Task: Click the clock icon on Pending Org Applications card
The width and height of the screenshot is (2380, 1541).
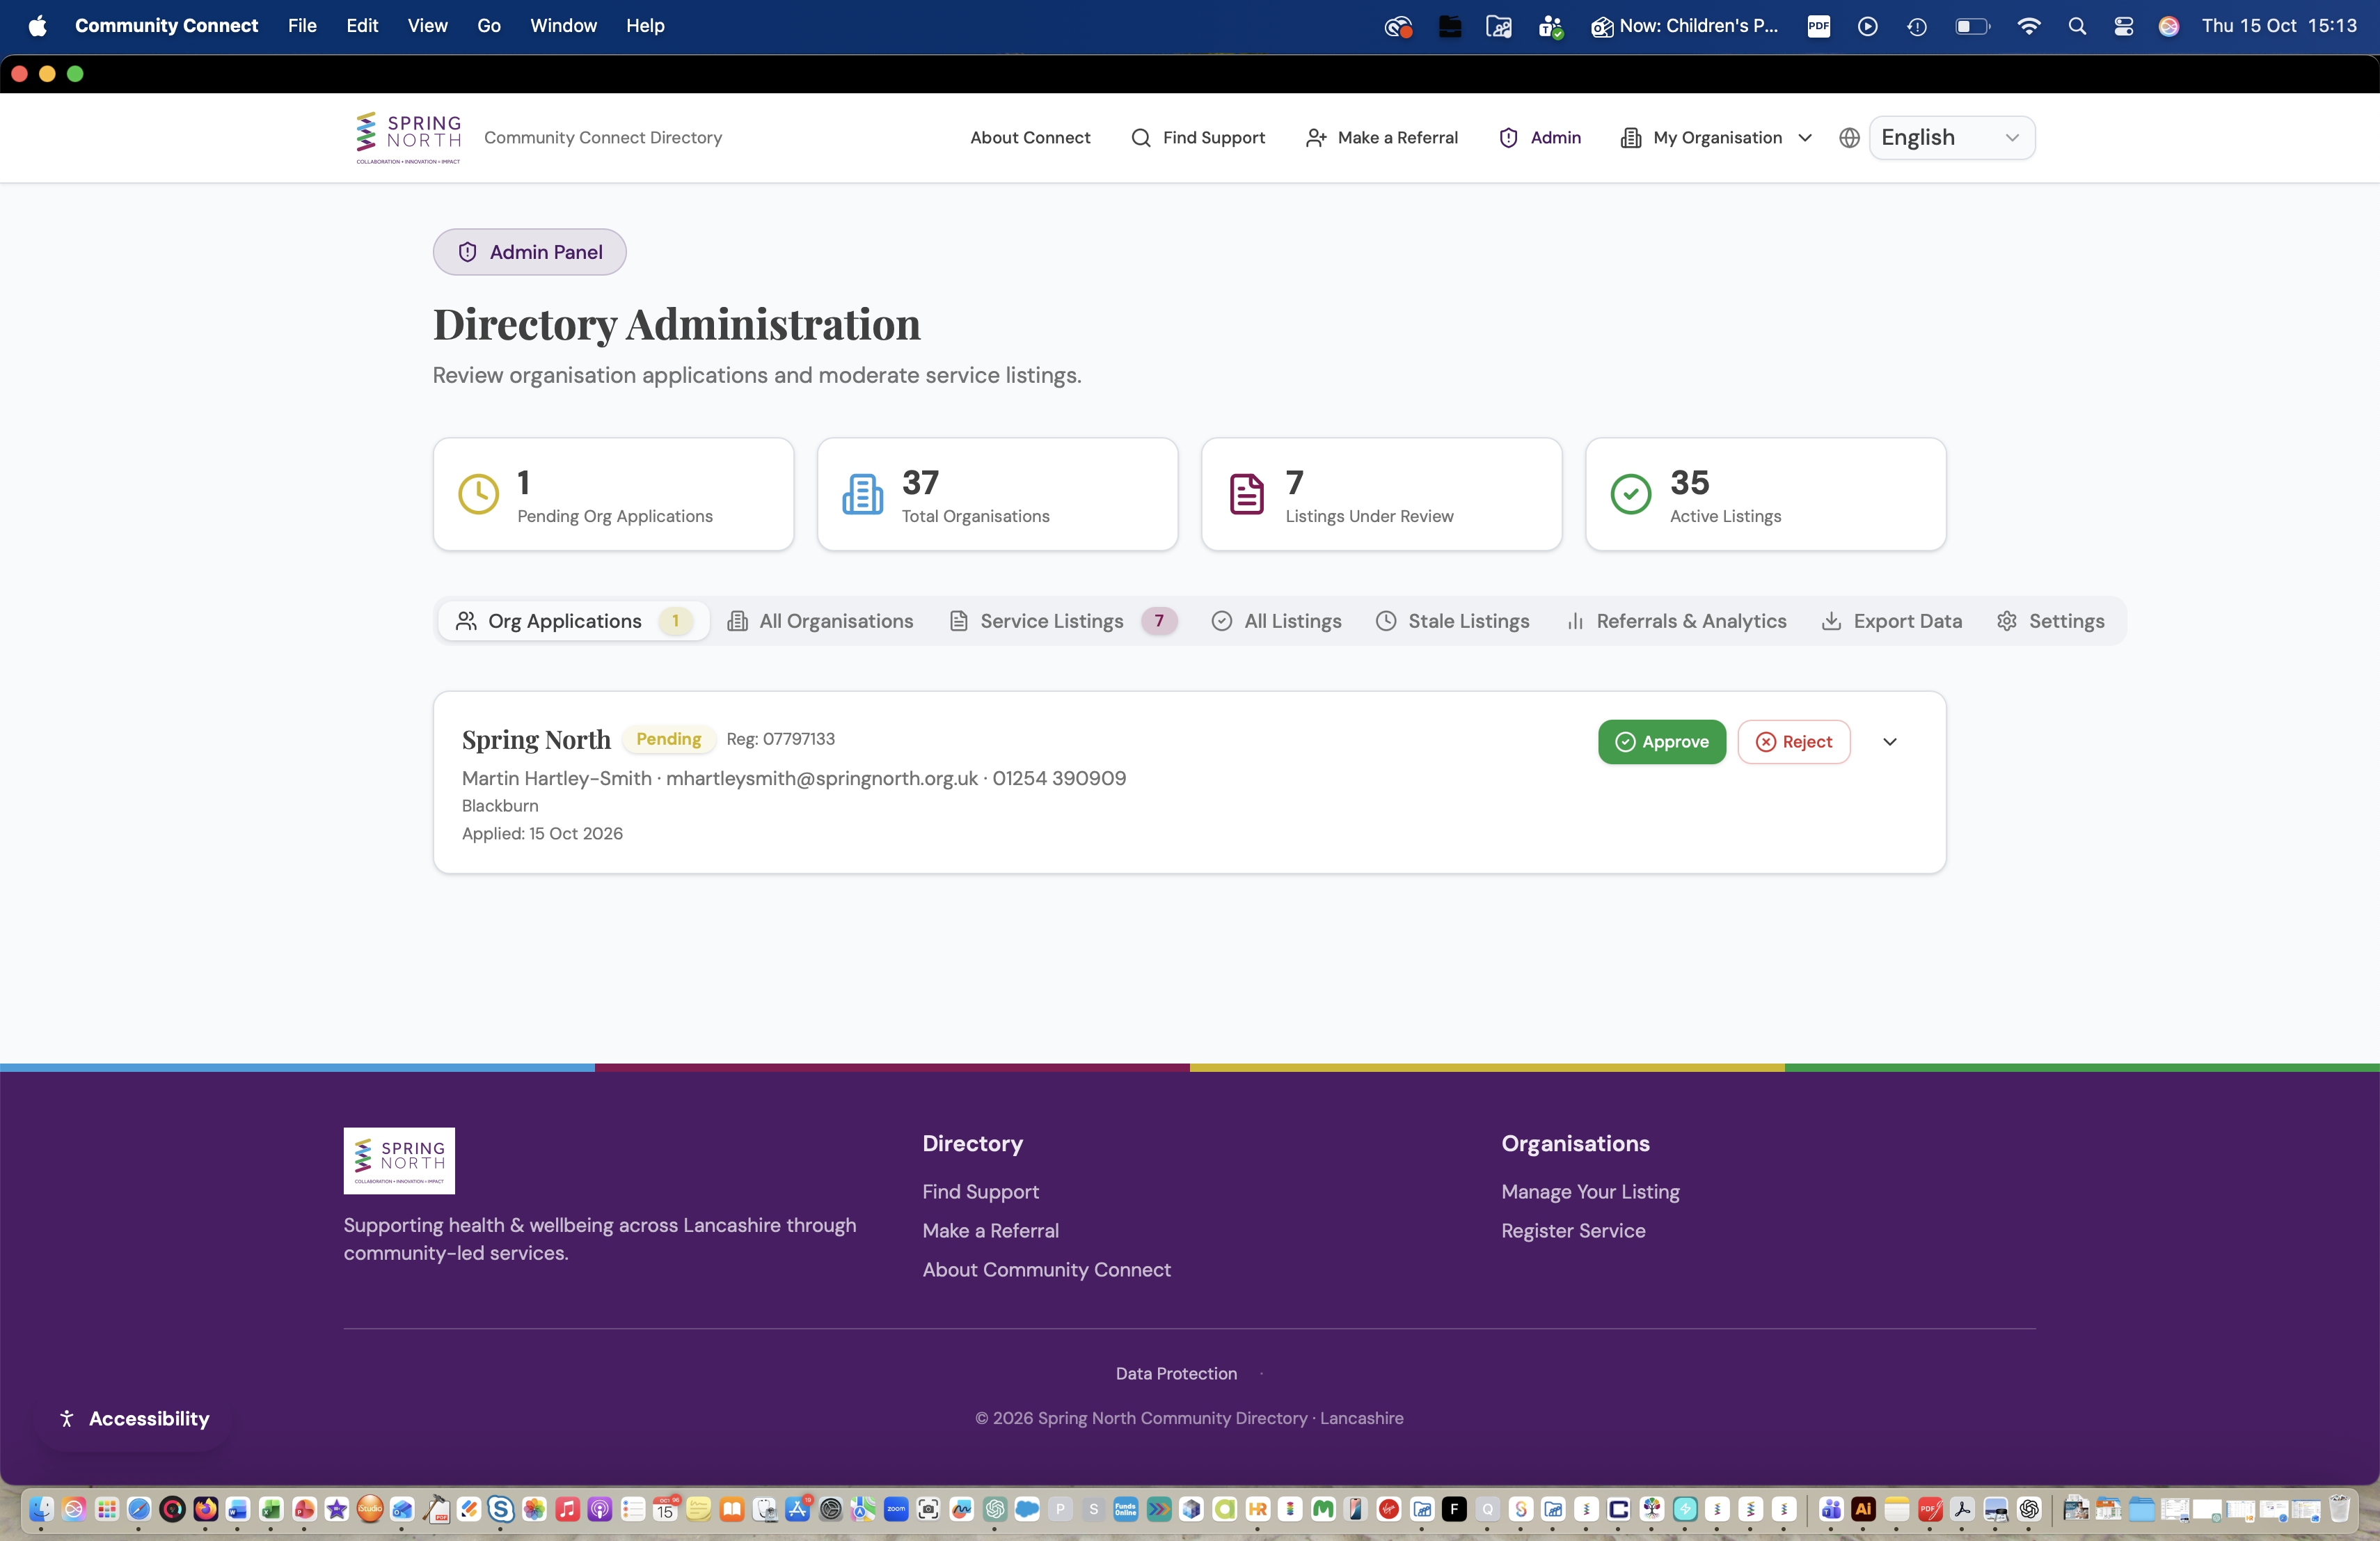Action: pos(478,494)
